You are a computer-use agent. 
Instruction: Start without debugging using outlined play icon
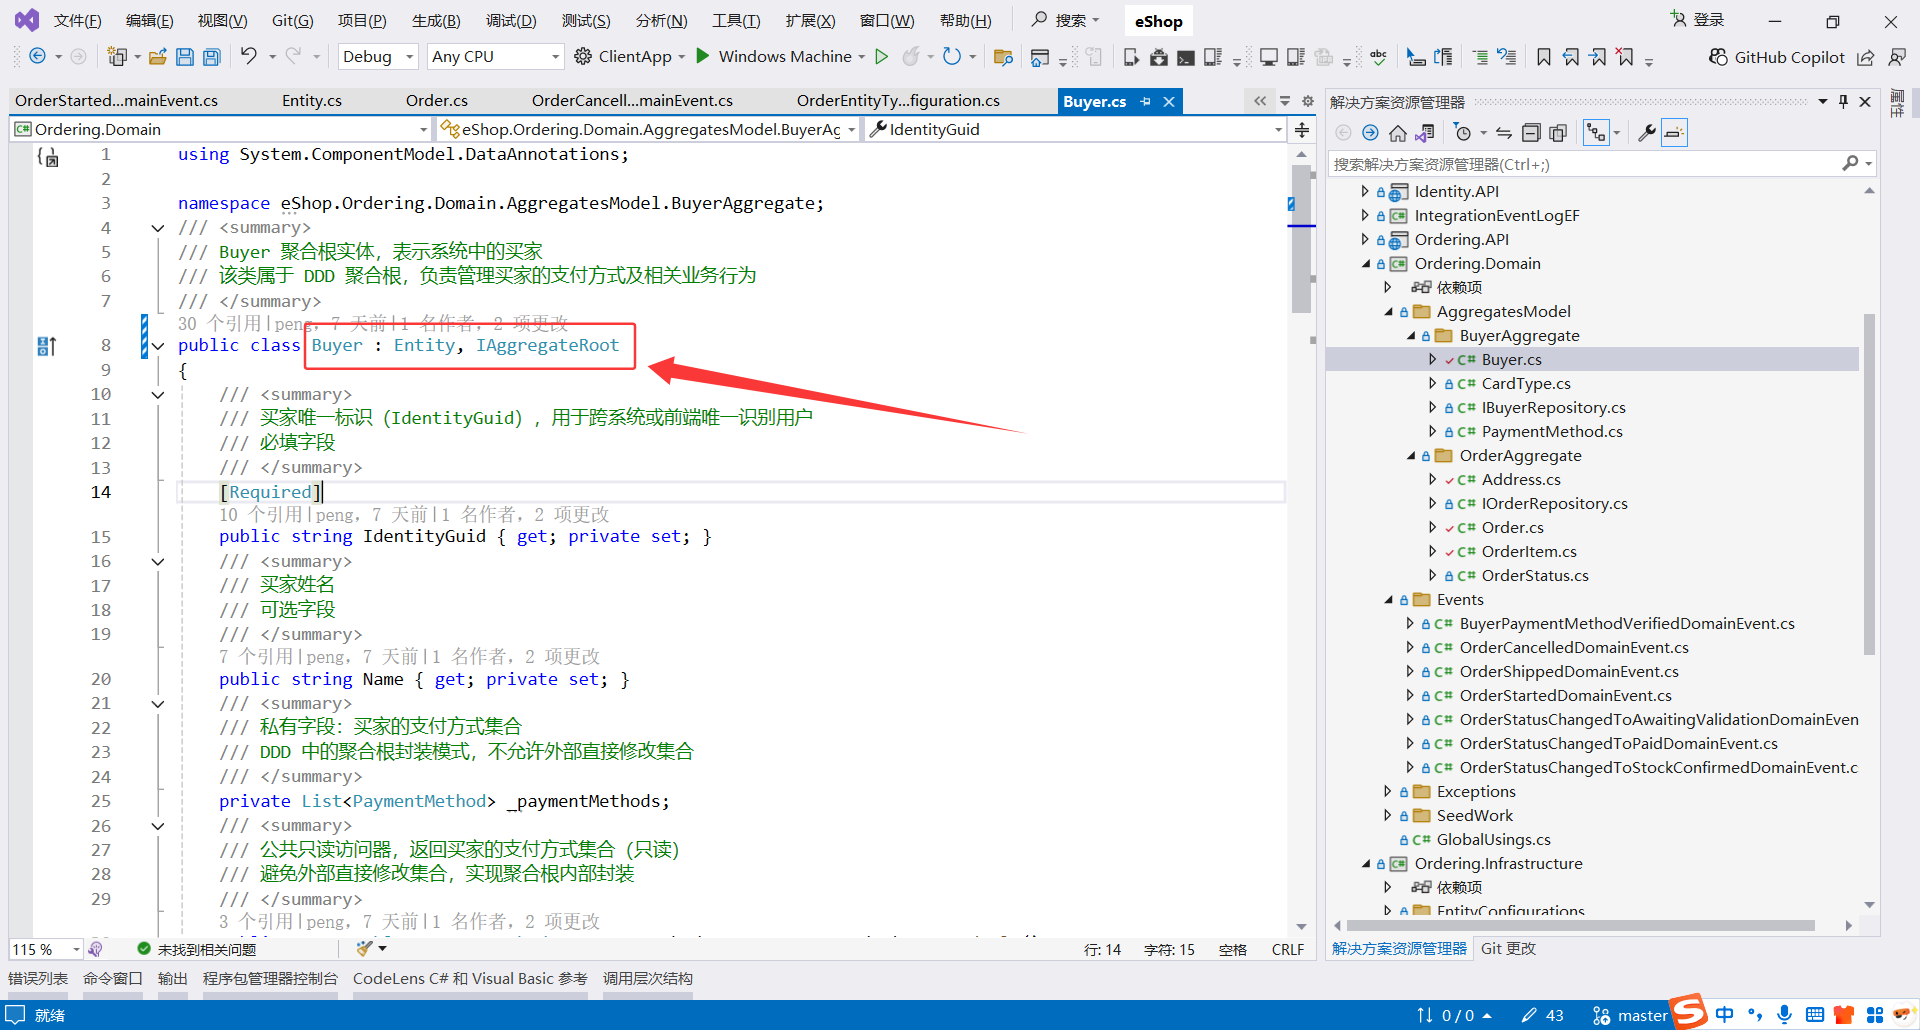click(x=881, y=57)
